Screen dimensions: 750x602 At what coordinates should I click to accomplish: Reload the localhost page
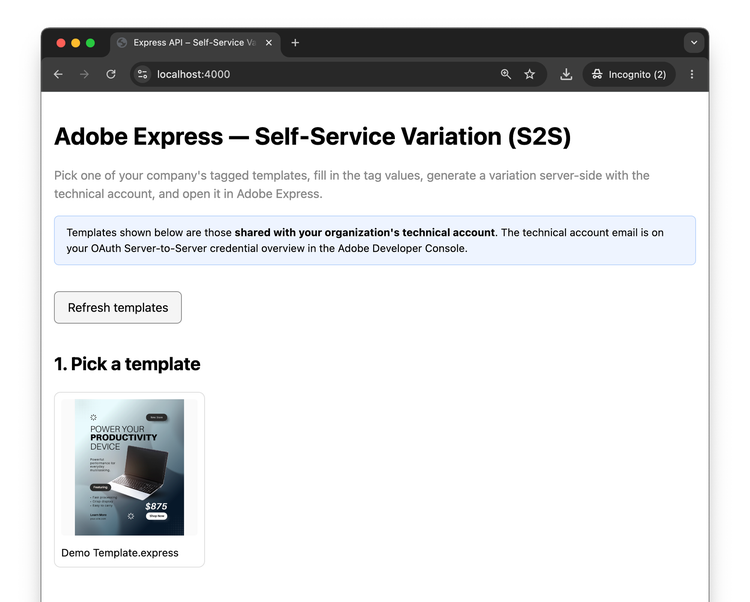coord(110,74)
